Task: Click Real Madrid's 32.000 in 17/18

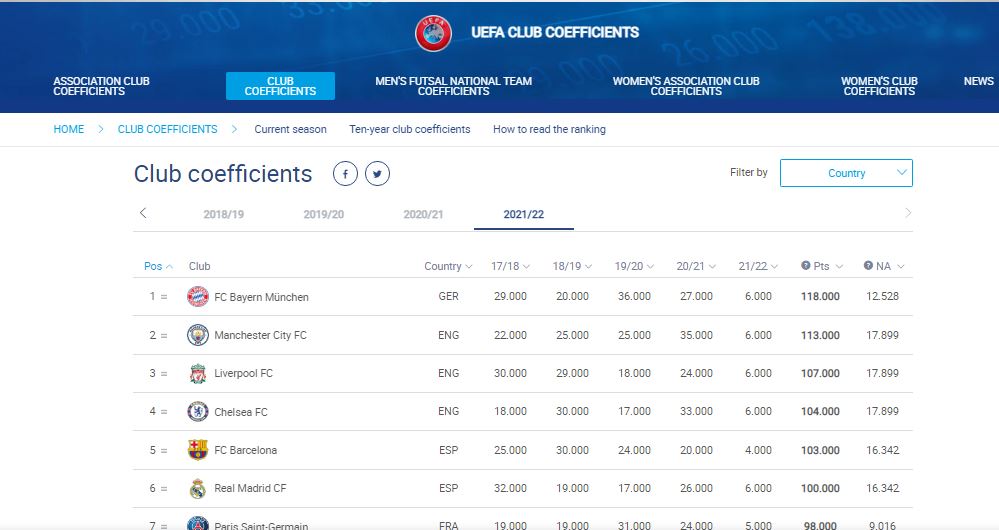Action: (510, 488)
